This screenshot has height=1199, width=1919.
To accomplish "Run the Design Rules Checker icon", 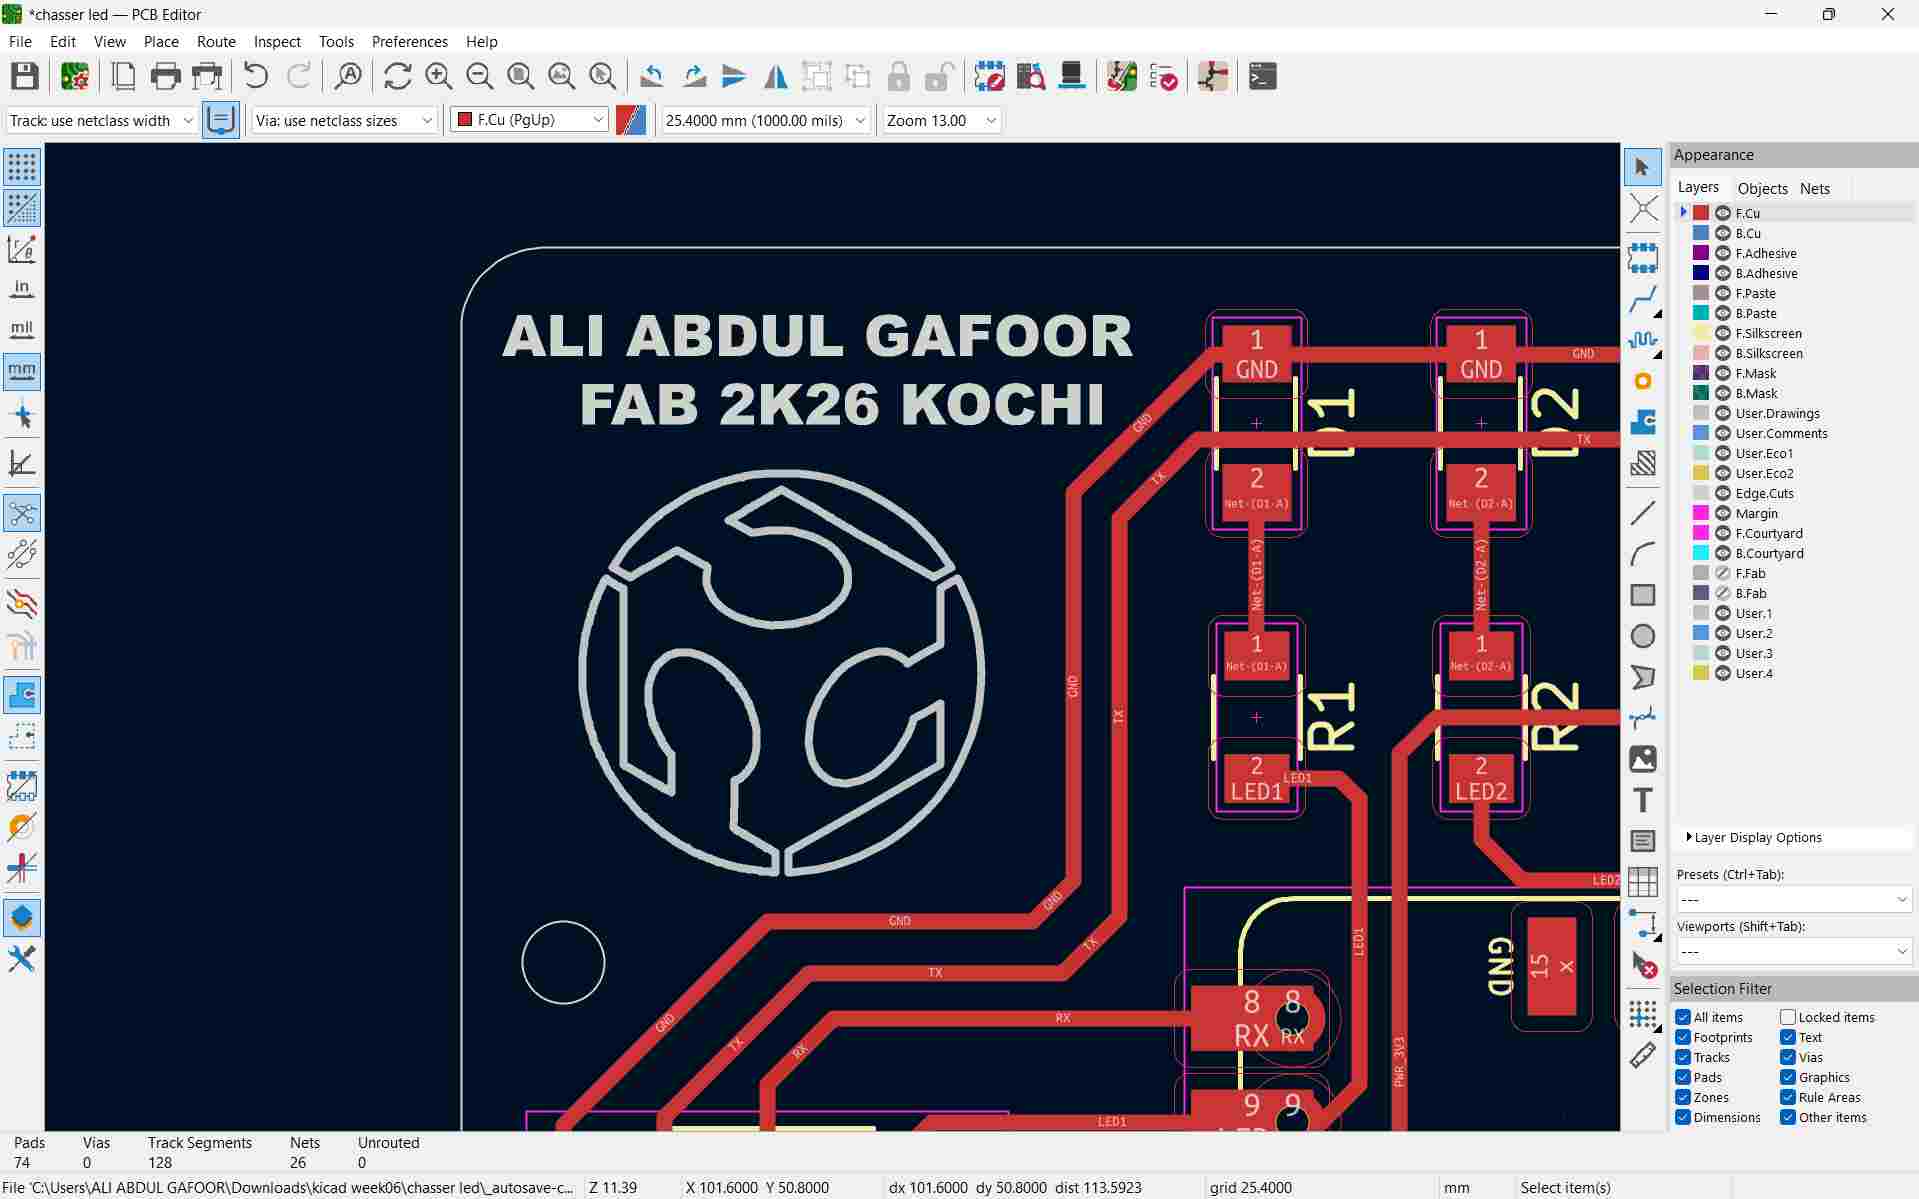I will (1163, 76).
